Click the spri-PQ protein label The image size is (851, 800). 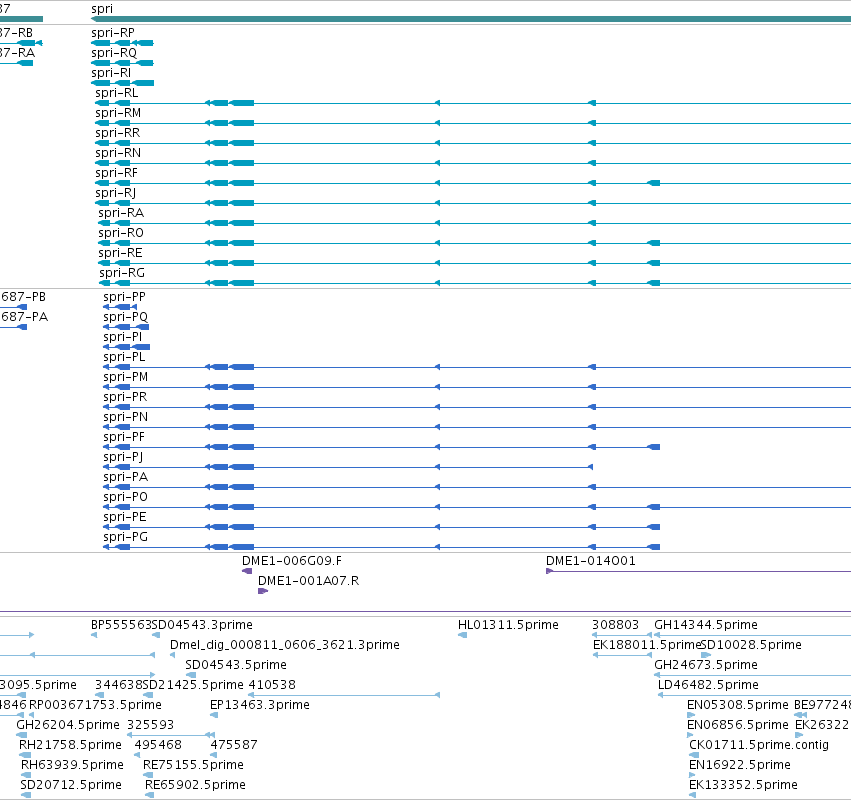pos(125,317)
